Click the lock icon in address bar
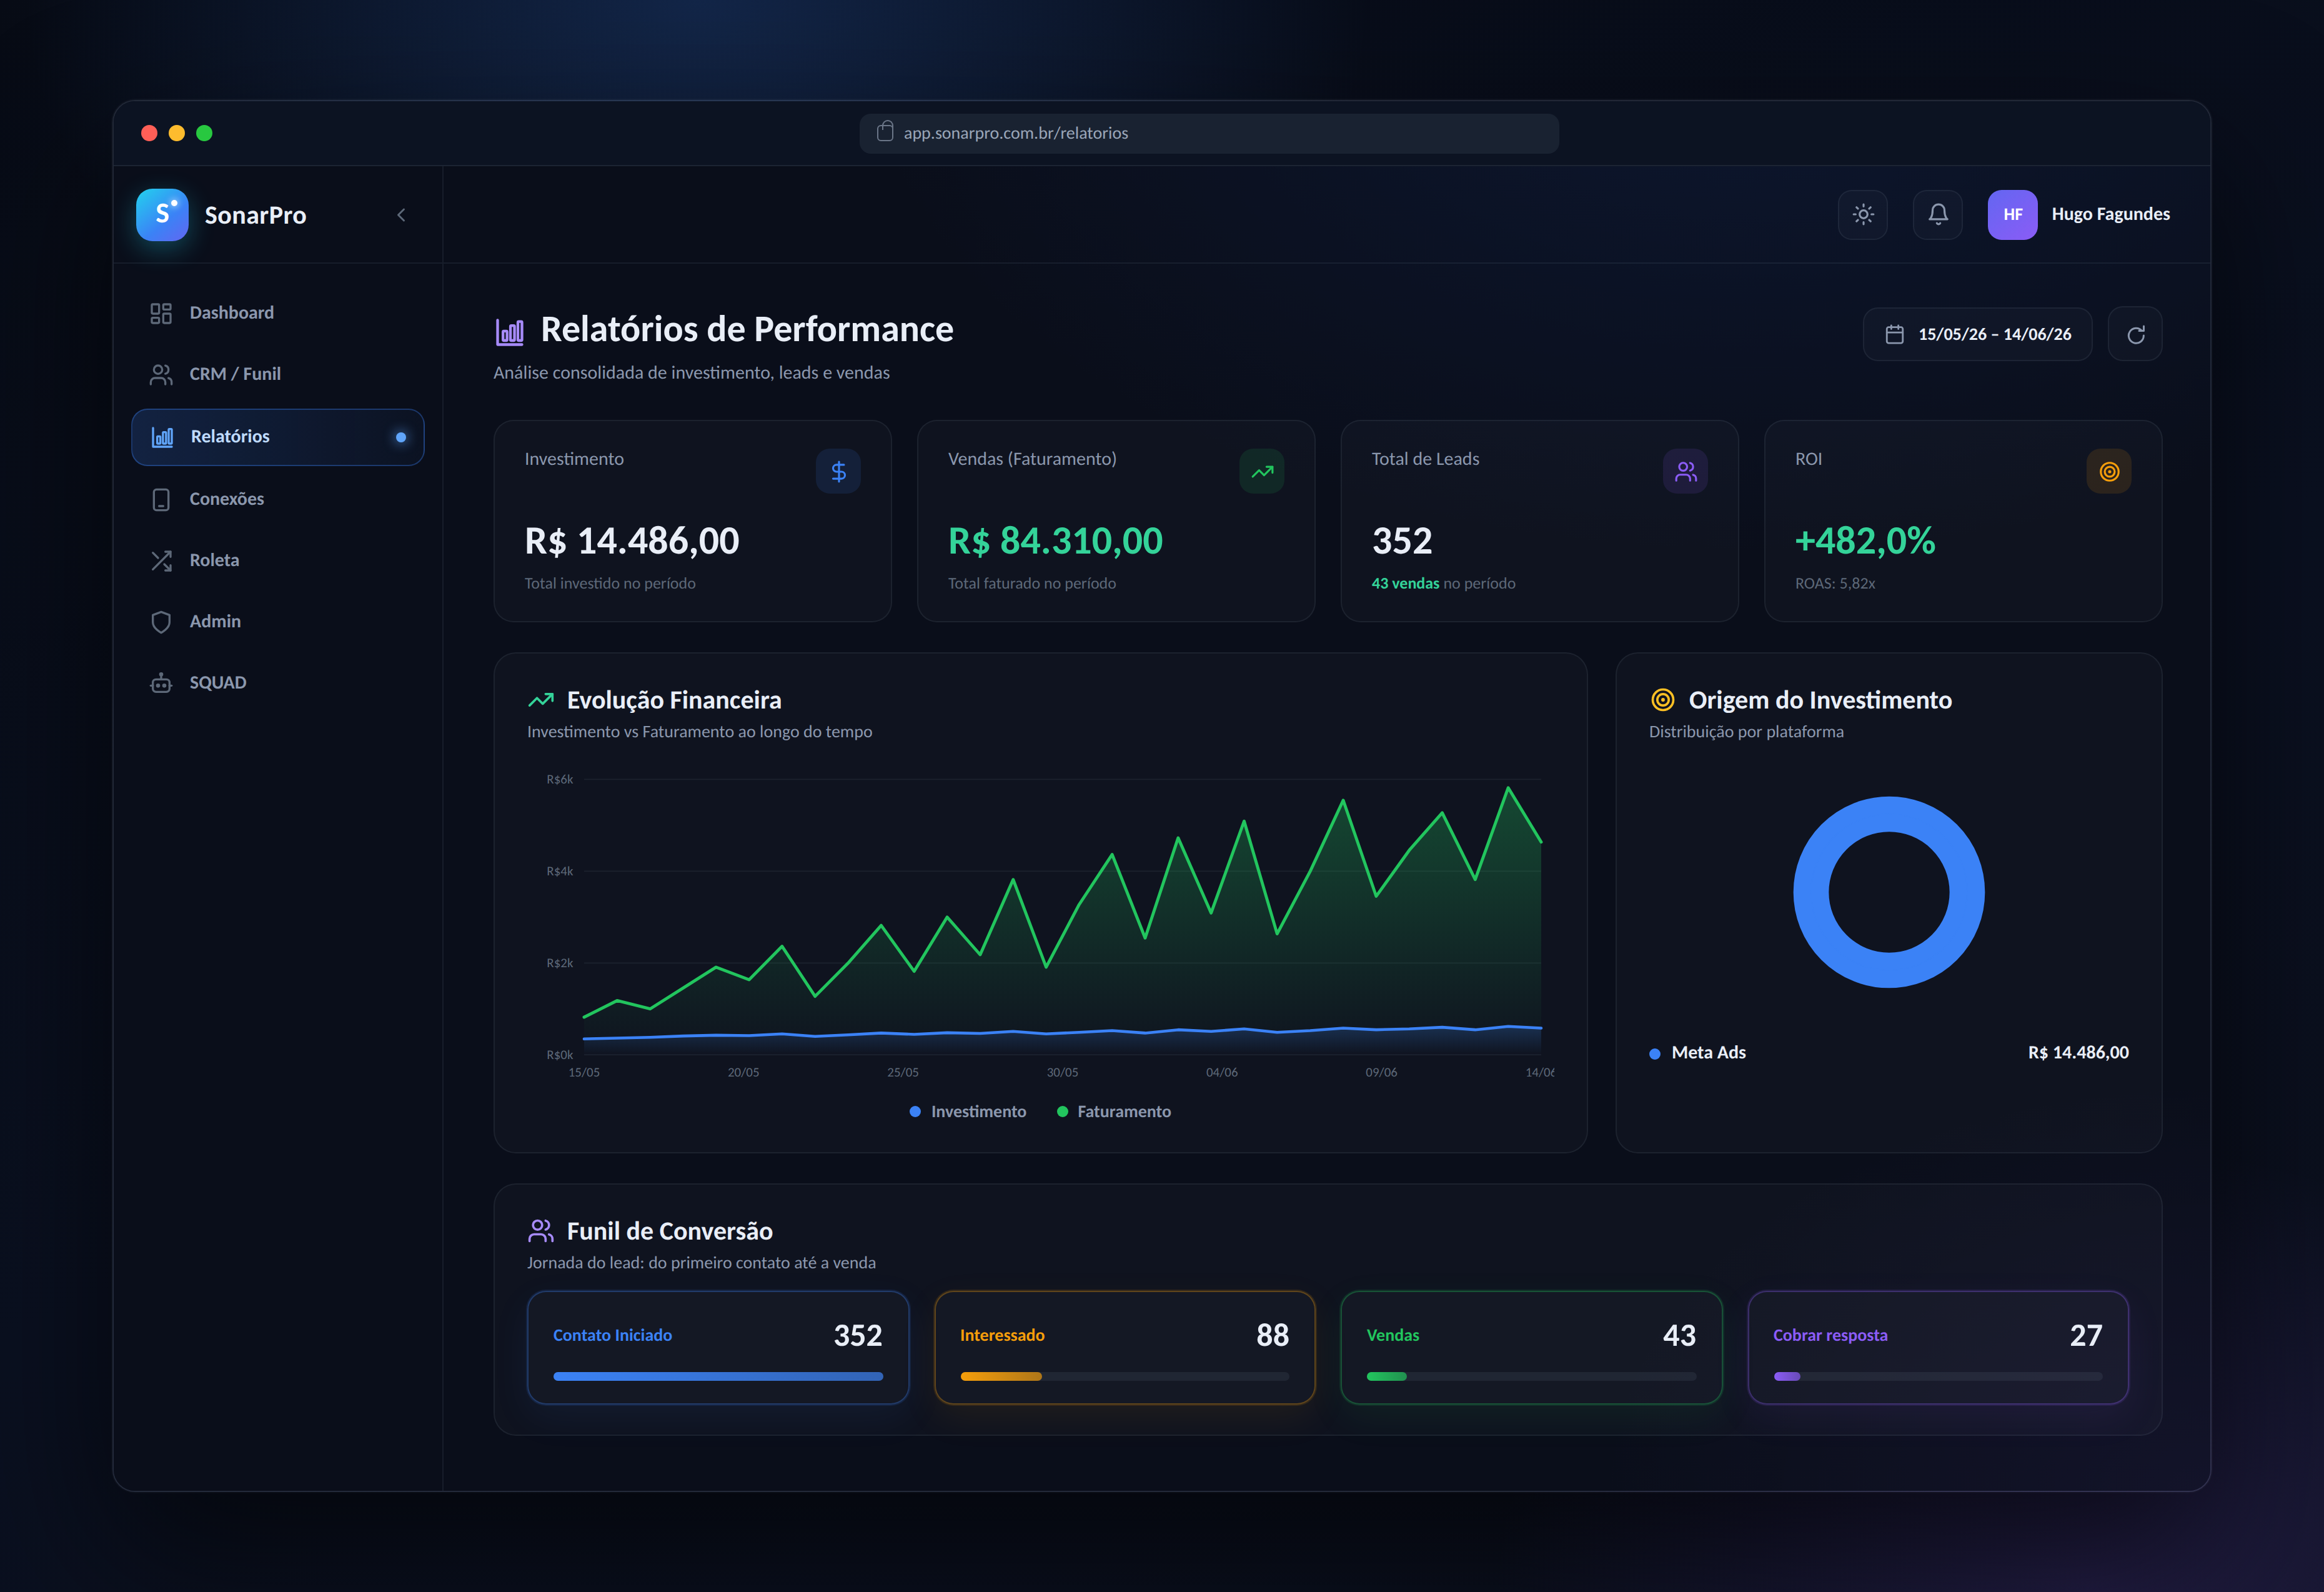The height and width of the screenshot is (1592, 2324). [x=885, y=132]
